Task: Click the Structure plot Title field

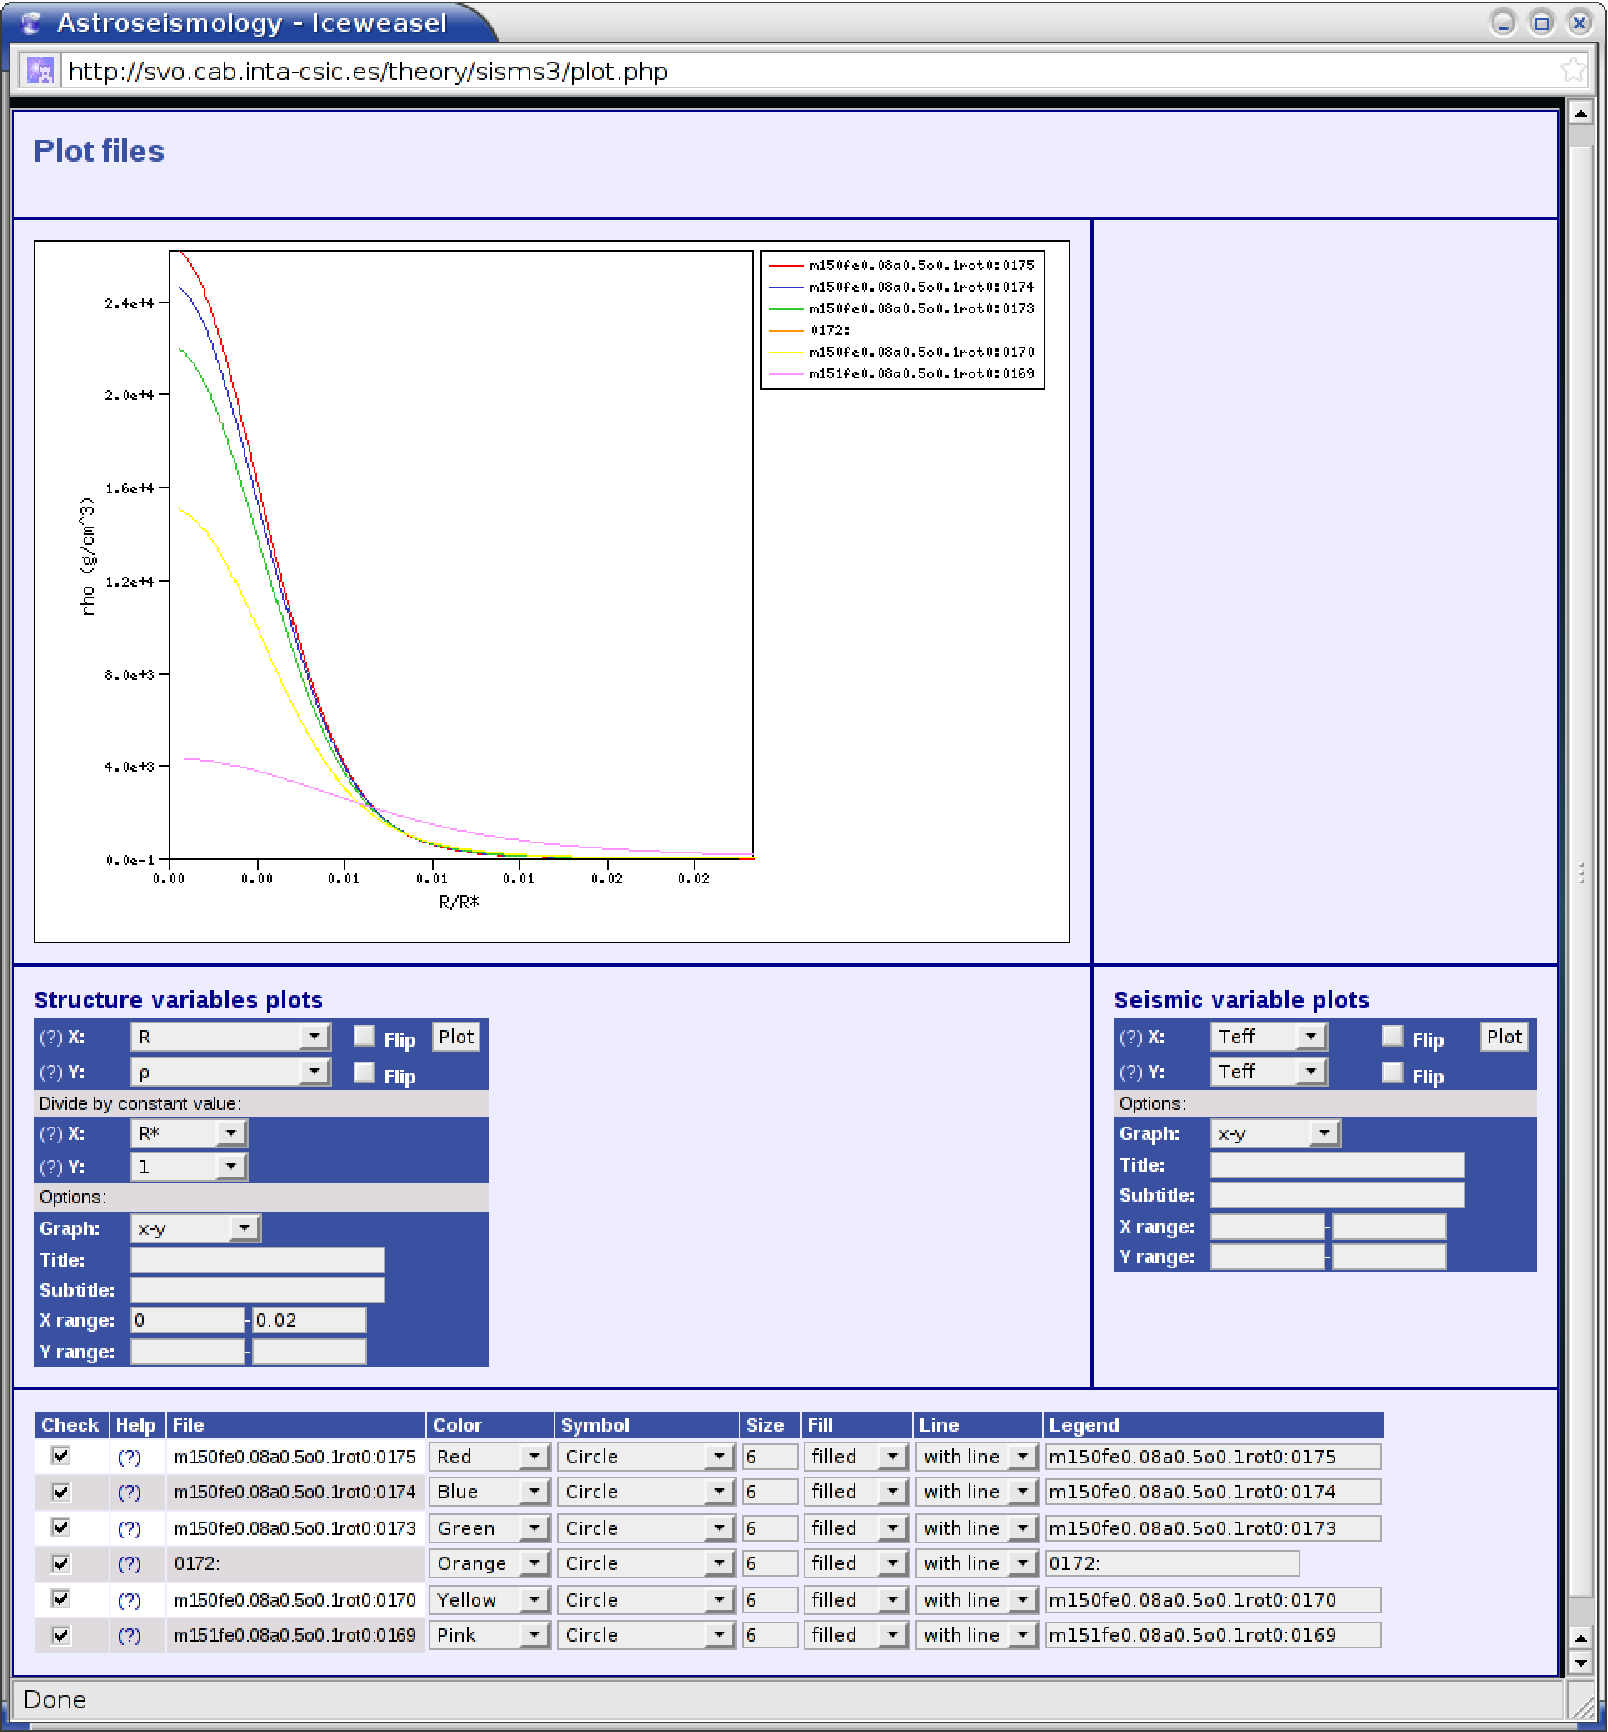Action: coord(258,1260)
